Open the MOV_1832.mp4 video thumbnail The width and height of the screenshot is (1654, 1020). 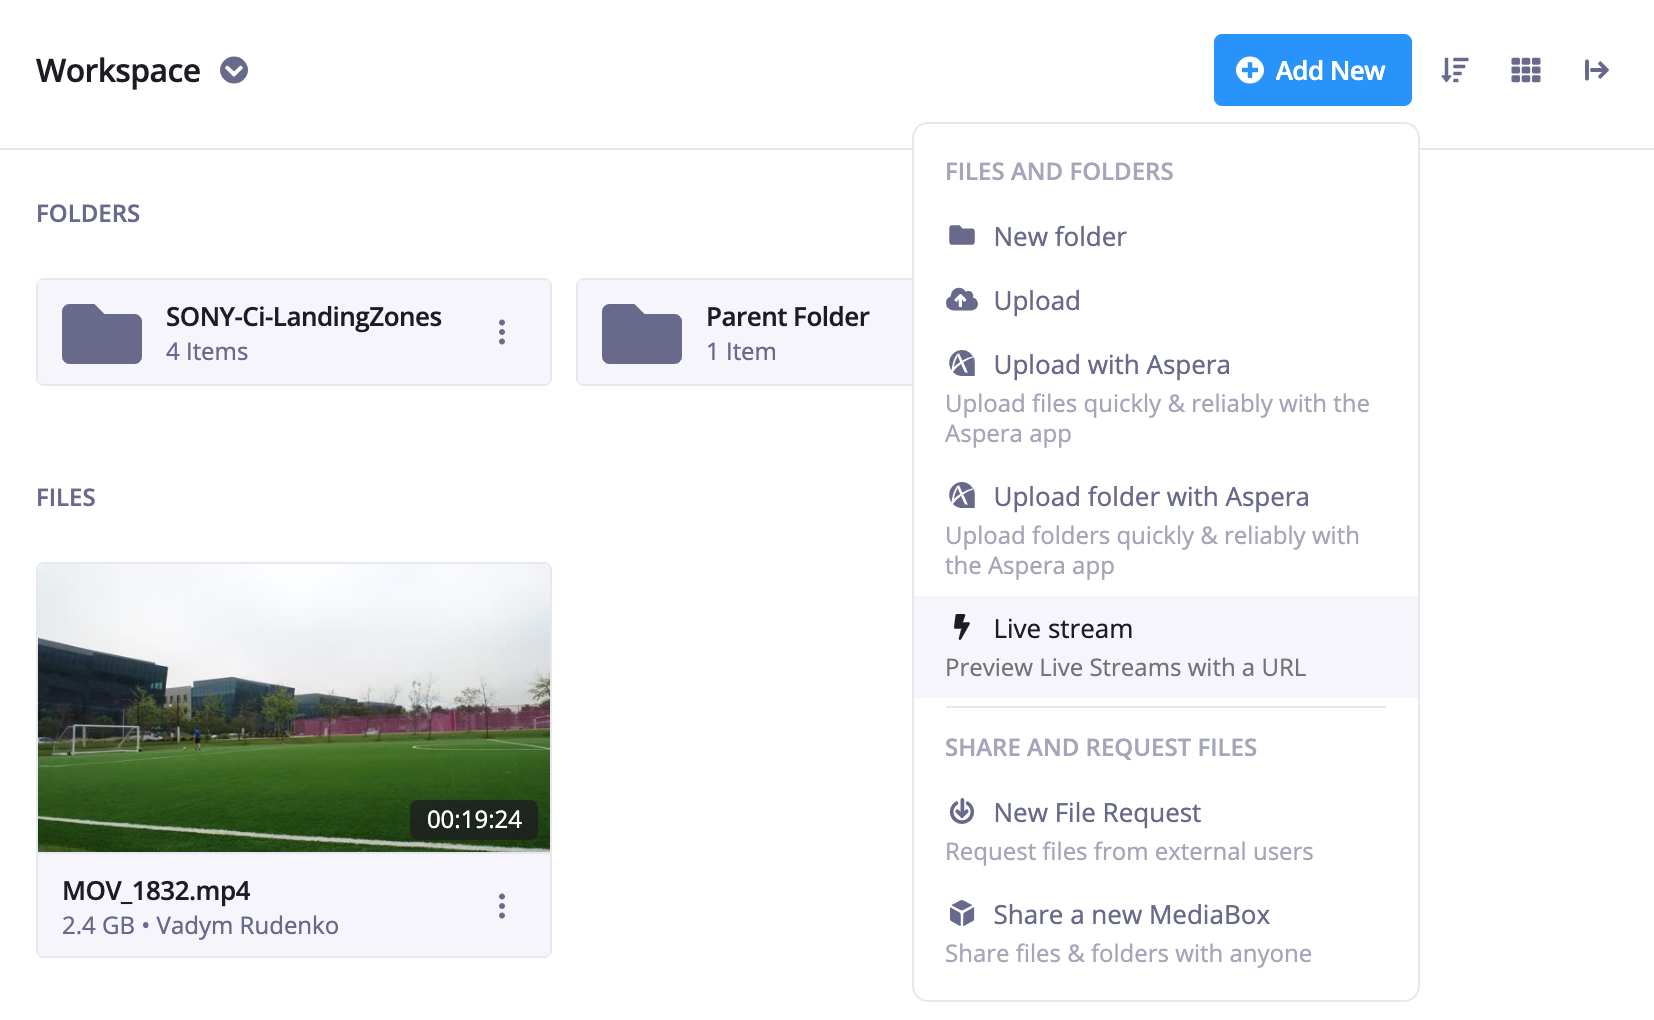(x=294, y=708)
